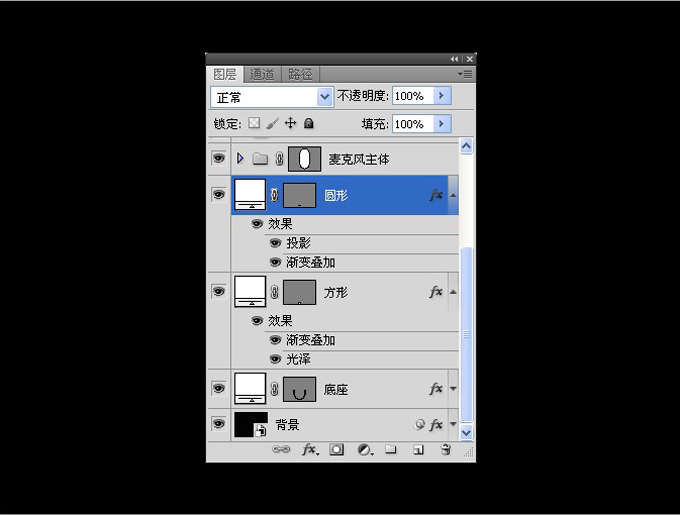
Task: Expand effects list of 底座 layer
Action: coord(453,389)
